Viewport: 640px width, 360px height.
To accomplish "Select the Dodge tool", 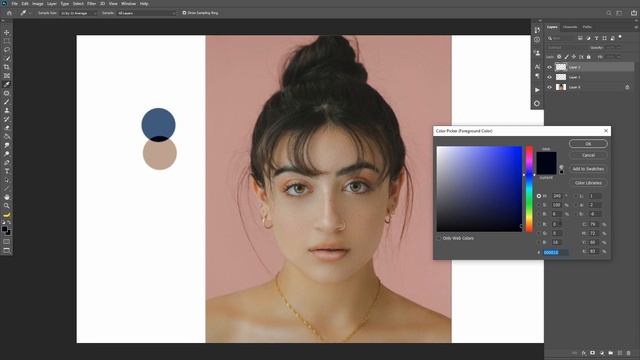I will point(7,154).
